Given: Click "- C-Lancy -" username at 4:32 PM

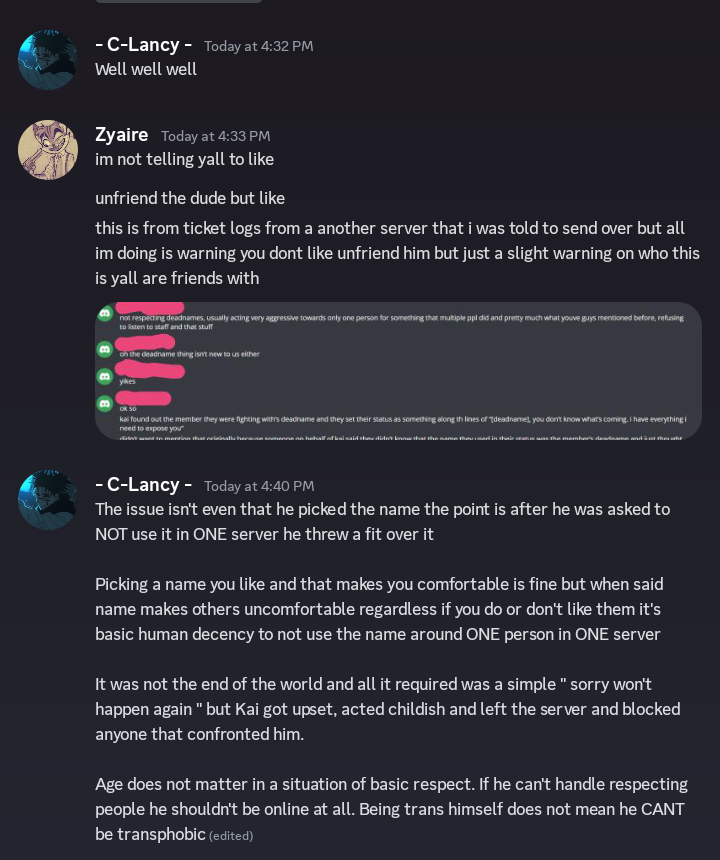Looking at the screenshot, I should coord(143,45).
